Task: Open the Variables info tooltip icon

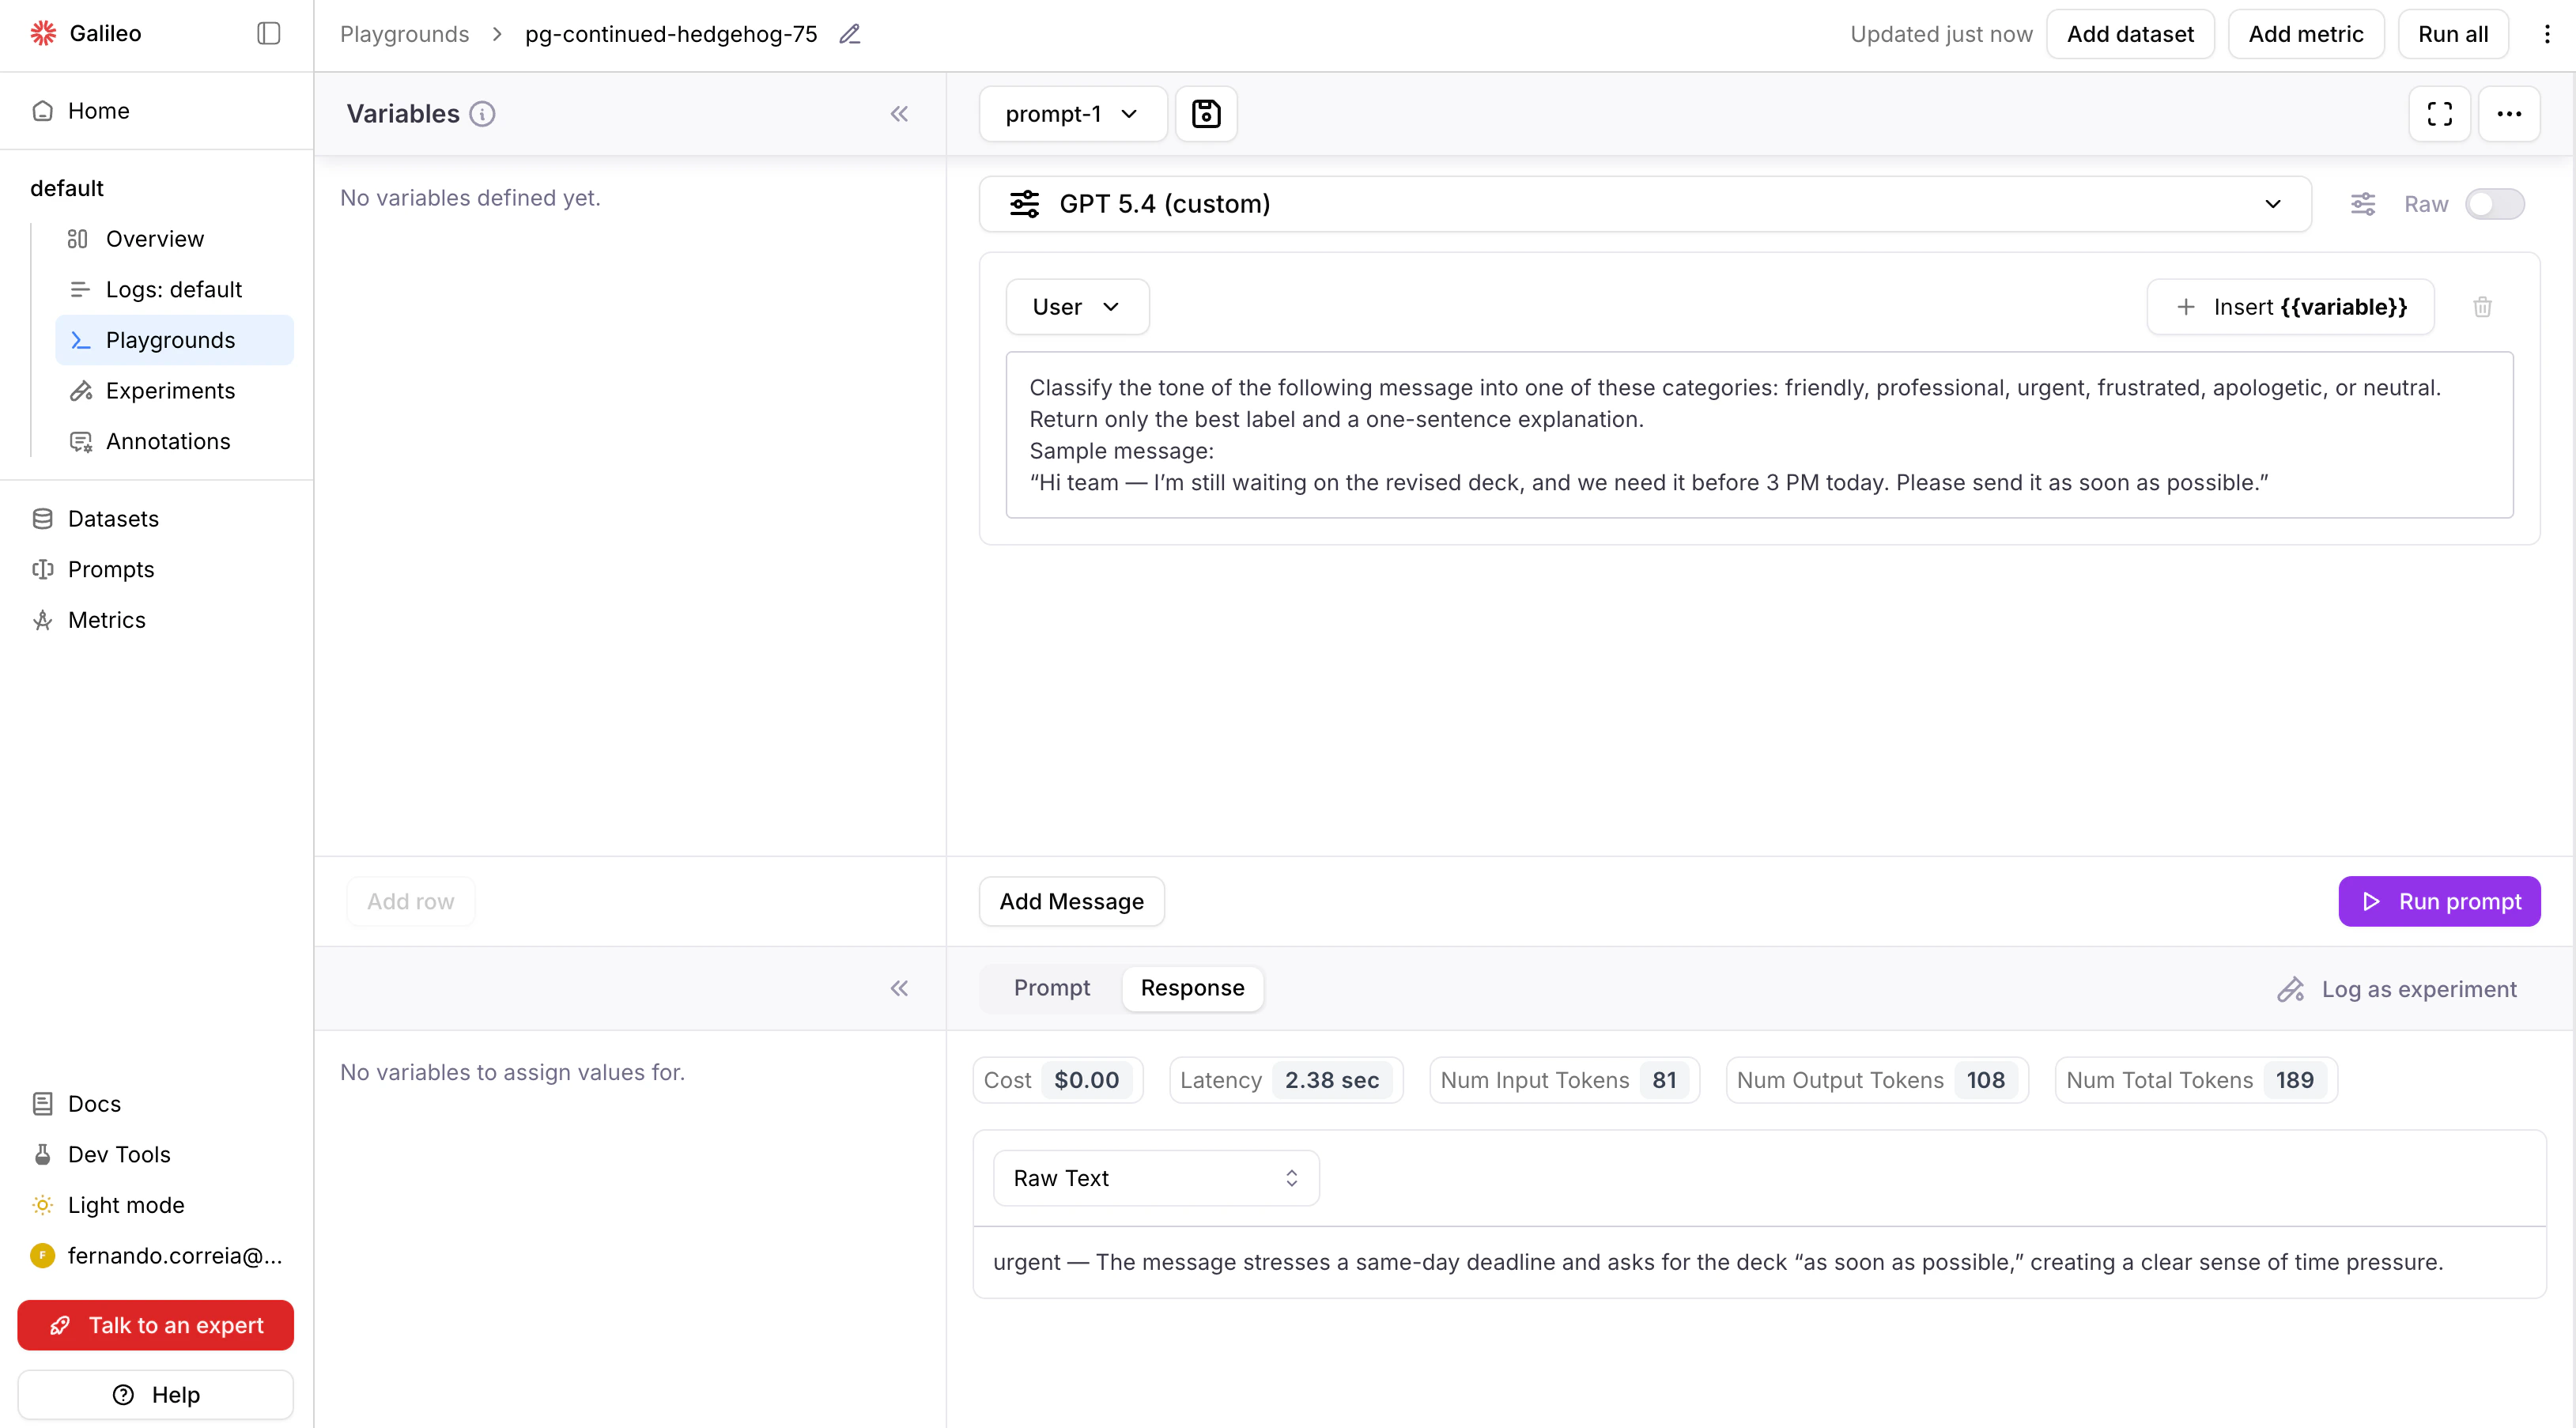Action: 482,114
